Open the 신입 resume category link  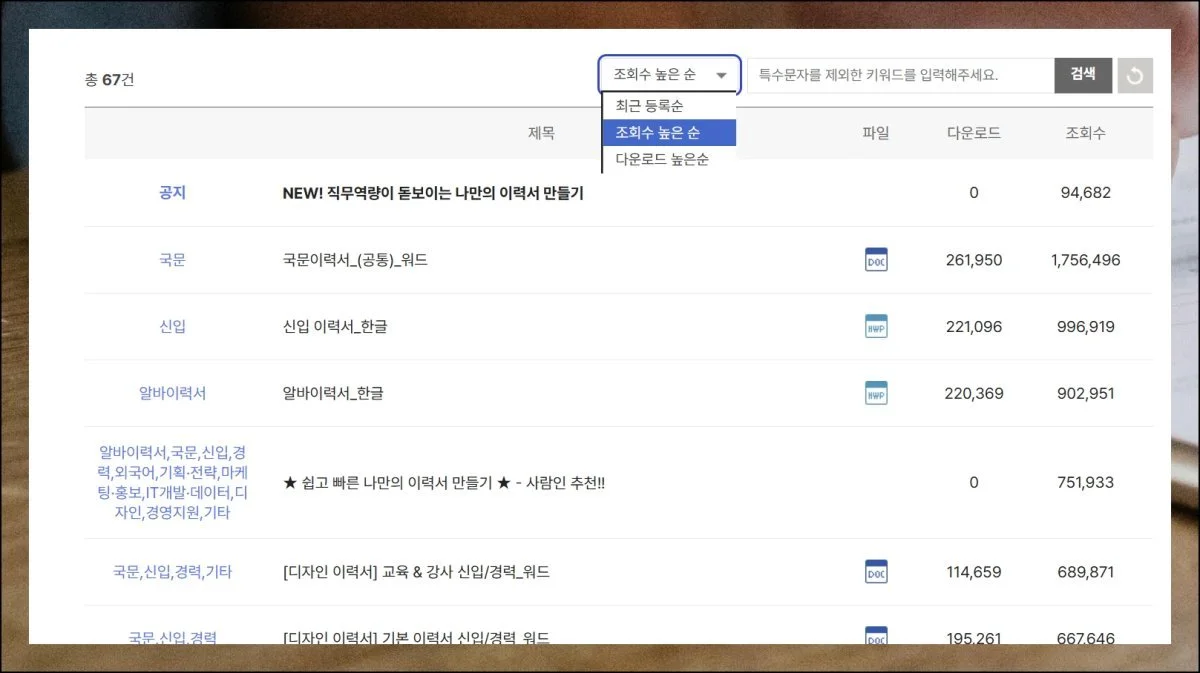[x=172, y=326]
